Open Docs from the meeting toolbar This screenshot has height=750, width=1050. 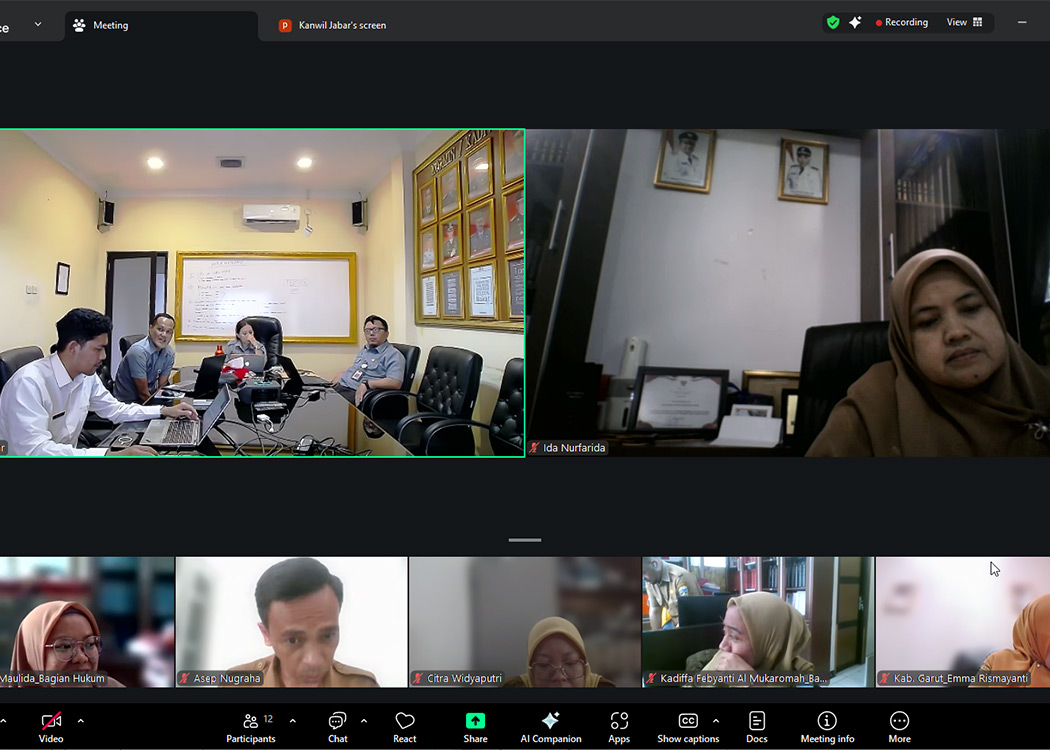tap(757, 727)
